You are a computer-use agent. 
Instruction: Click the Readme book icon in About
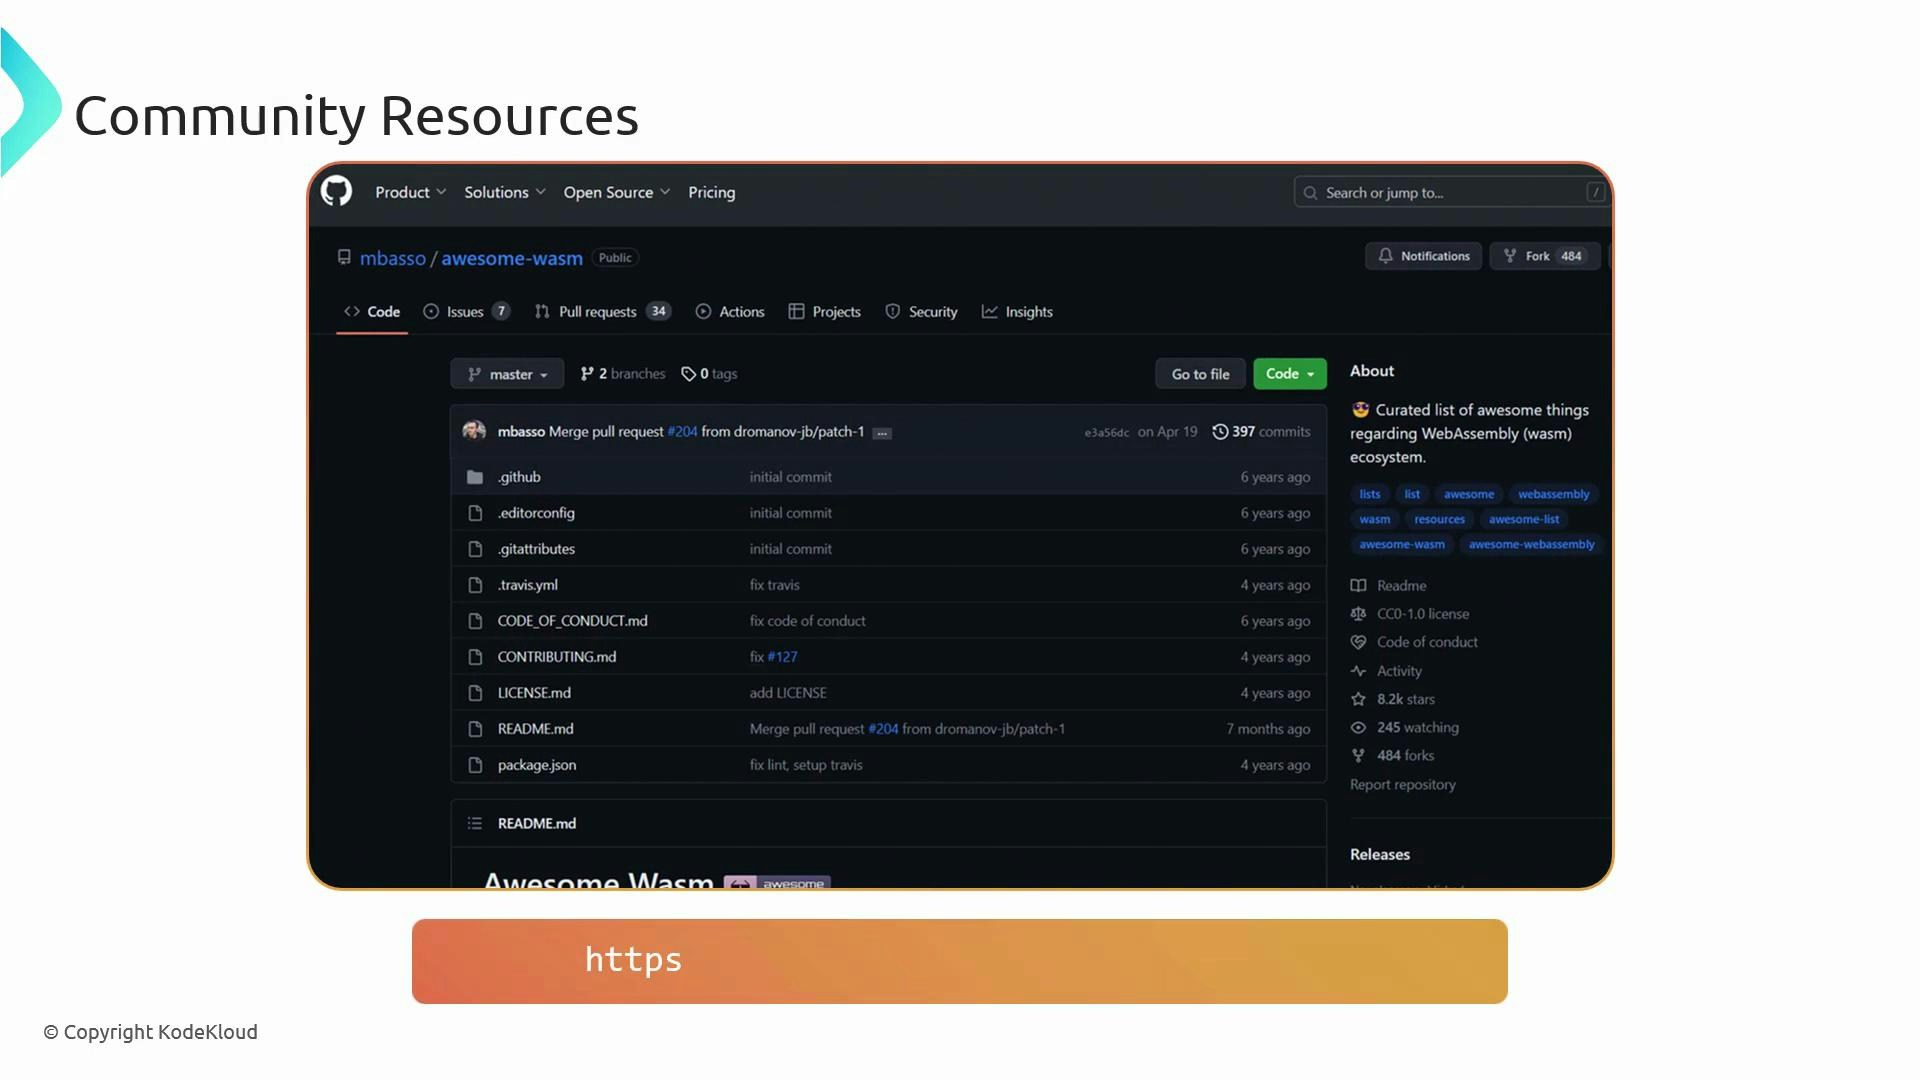tap(1359, 585)
